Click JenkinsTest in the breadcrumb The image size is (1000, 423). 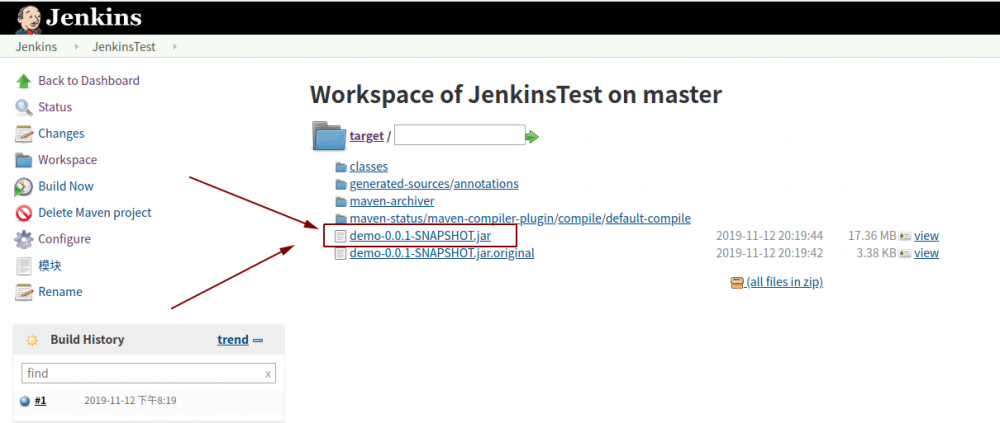point(124,47)
